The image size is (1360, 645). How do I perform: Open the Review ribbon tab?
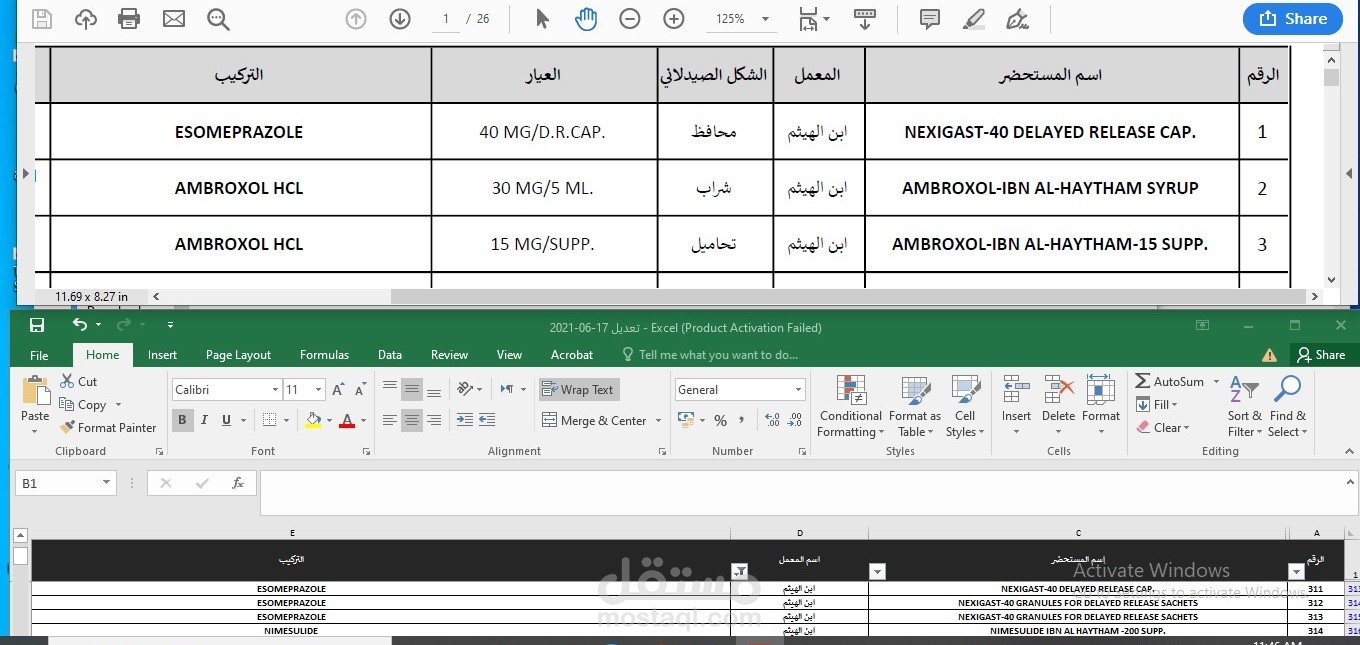(449, 355)
